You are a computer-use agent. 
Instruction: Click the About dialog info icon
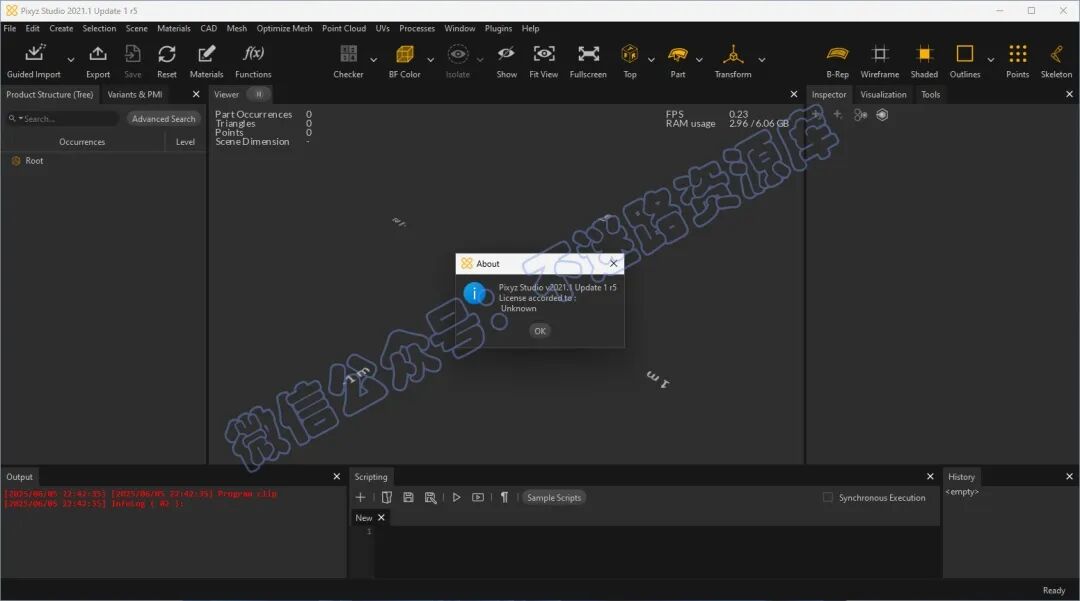tap(474, 293)
